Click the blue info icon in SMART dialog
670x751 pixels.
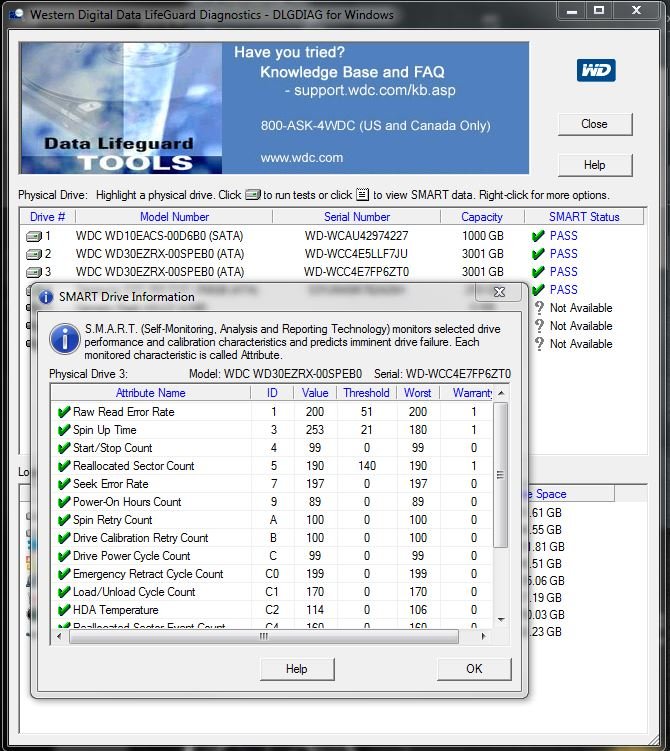[x=65, y=339]
